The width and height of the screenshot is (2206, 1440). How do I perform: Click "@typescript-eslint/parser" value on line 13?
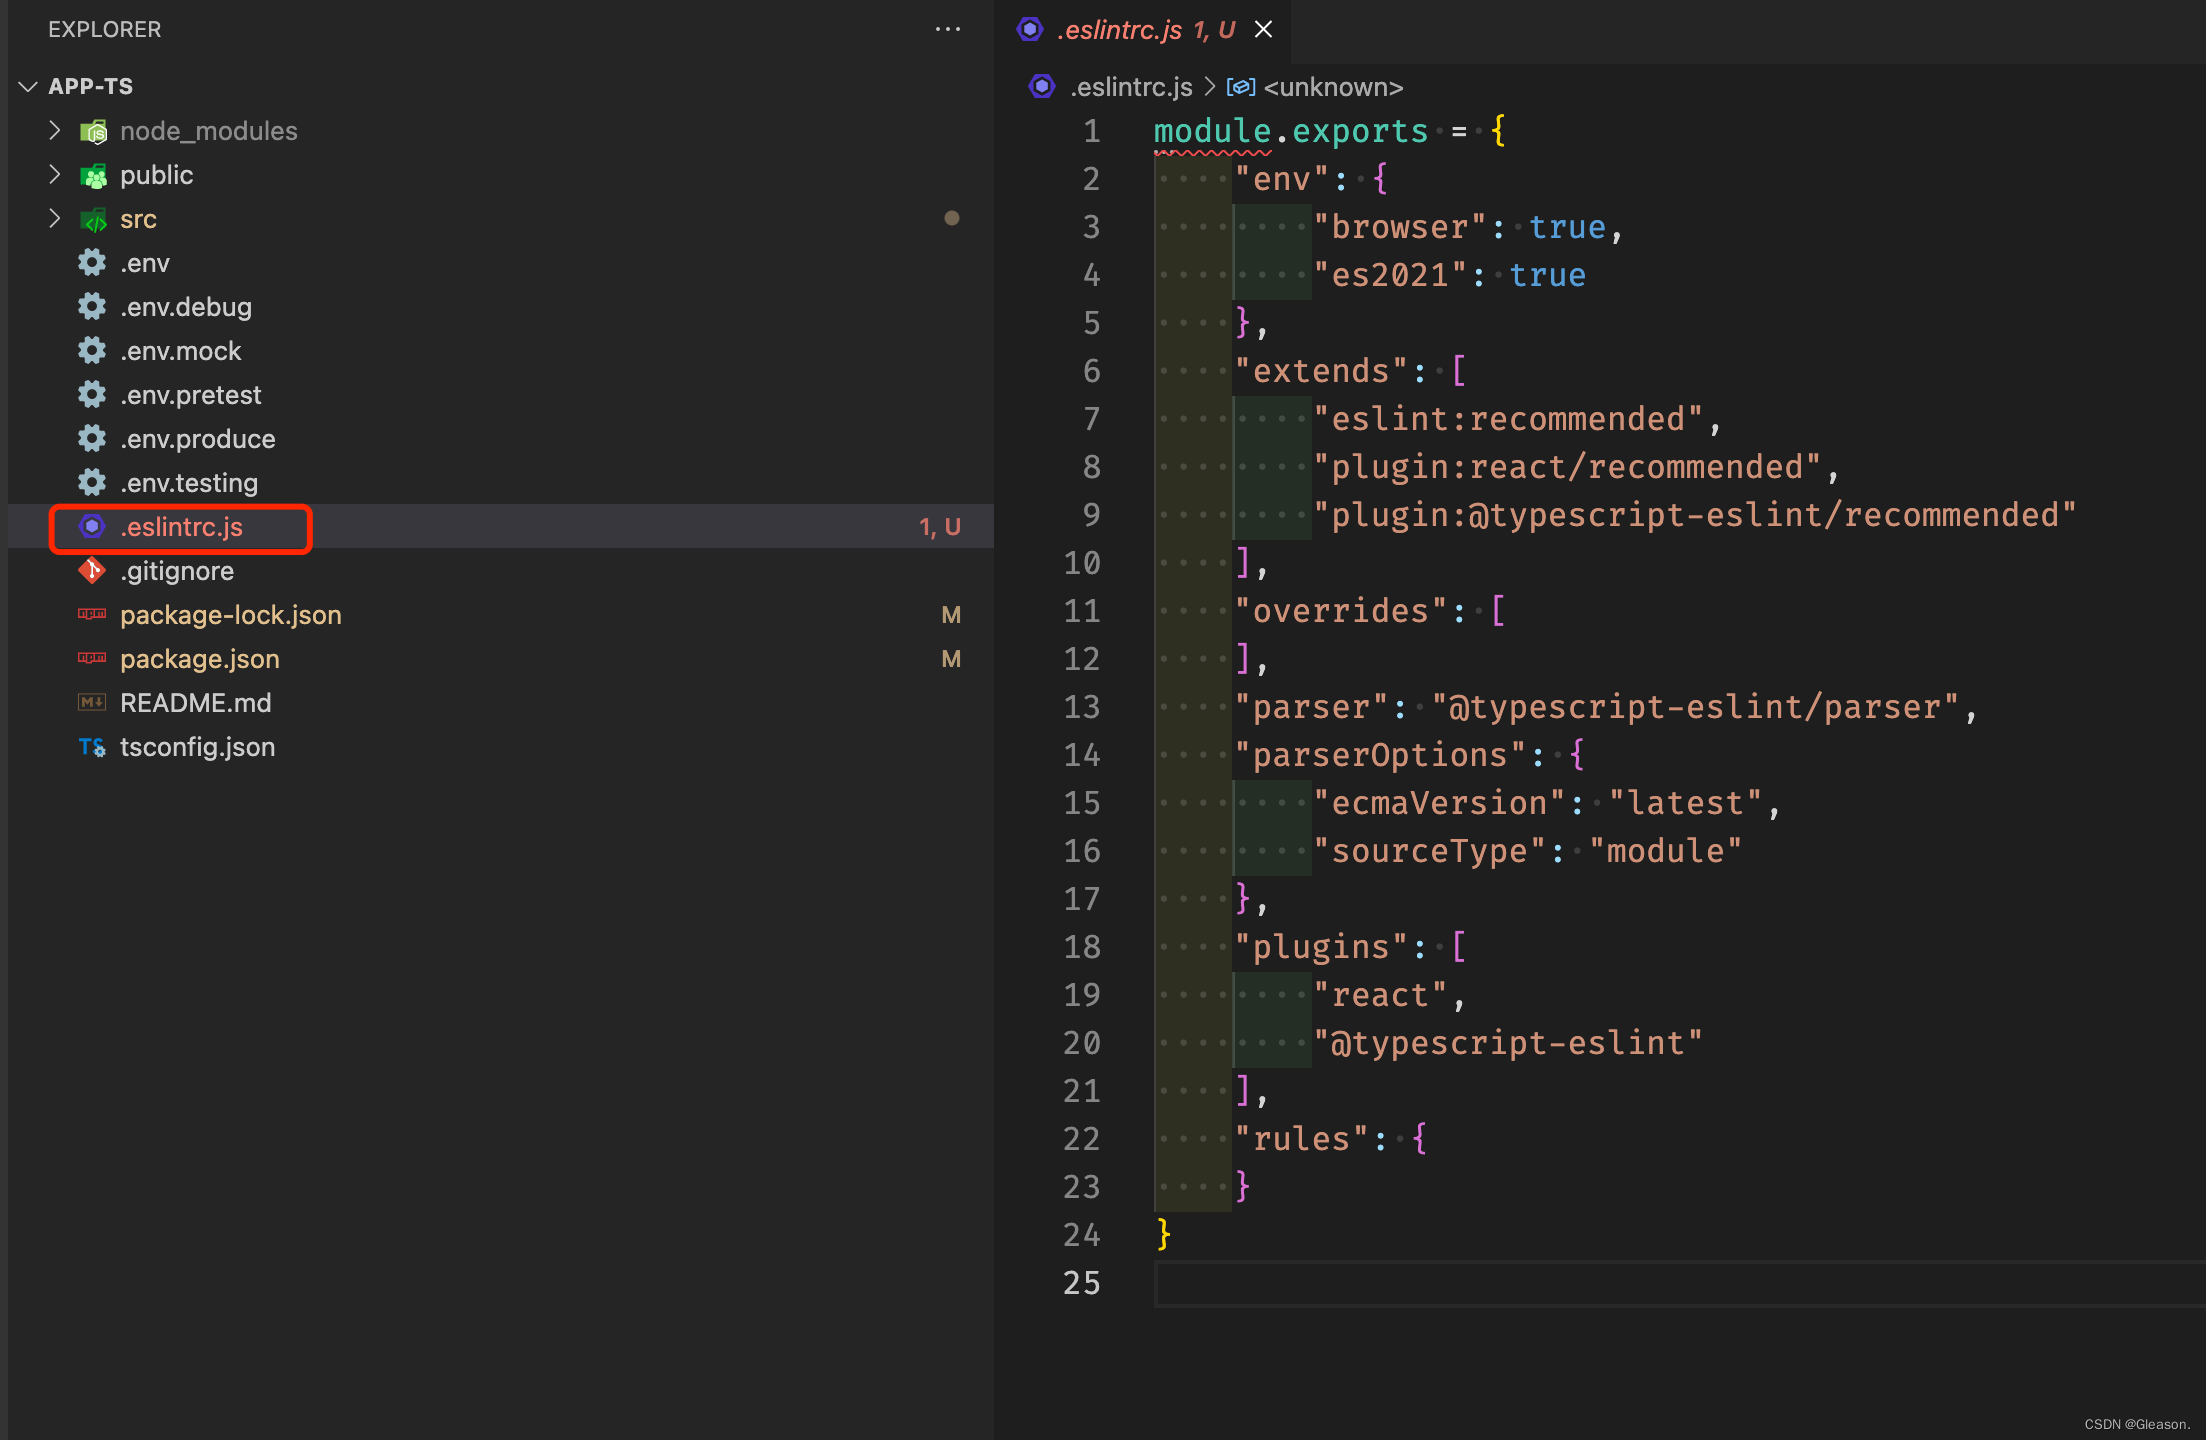click(1695, 707)
